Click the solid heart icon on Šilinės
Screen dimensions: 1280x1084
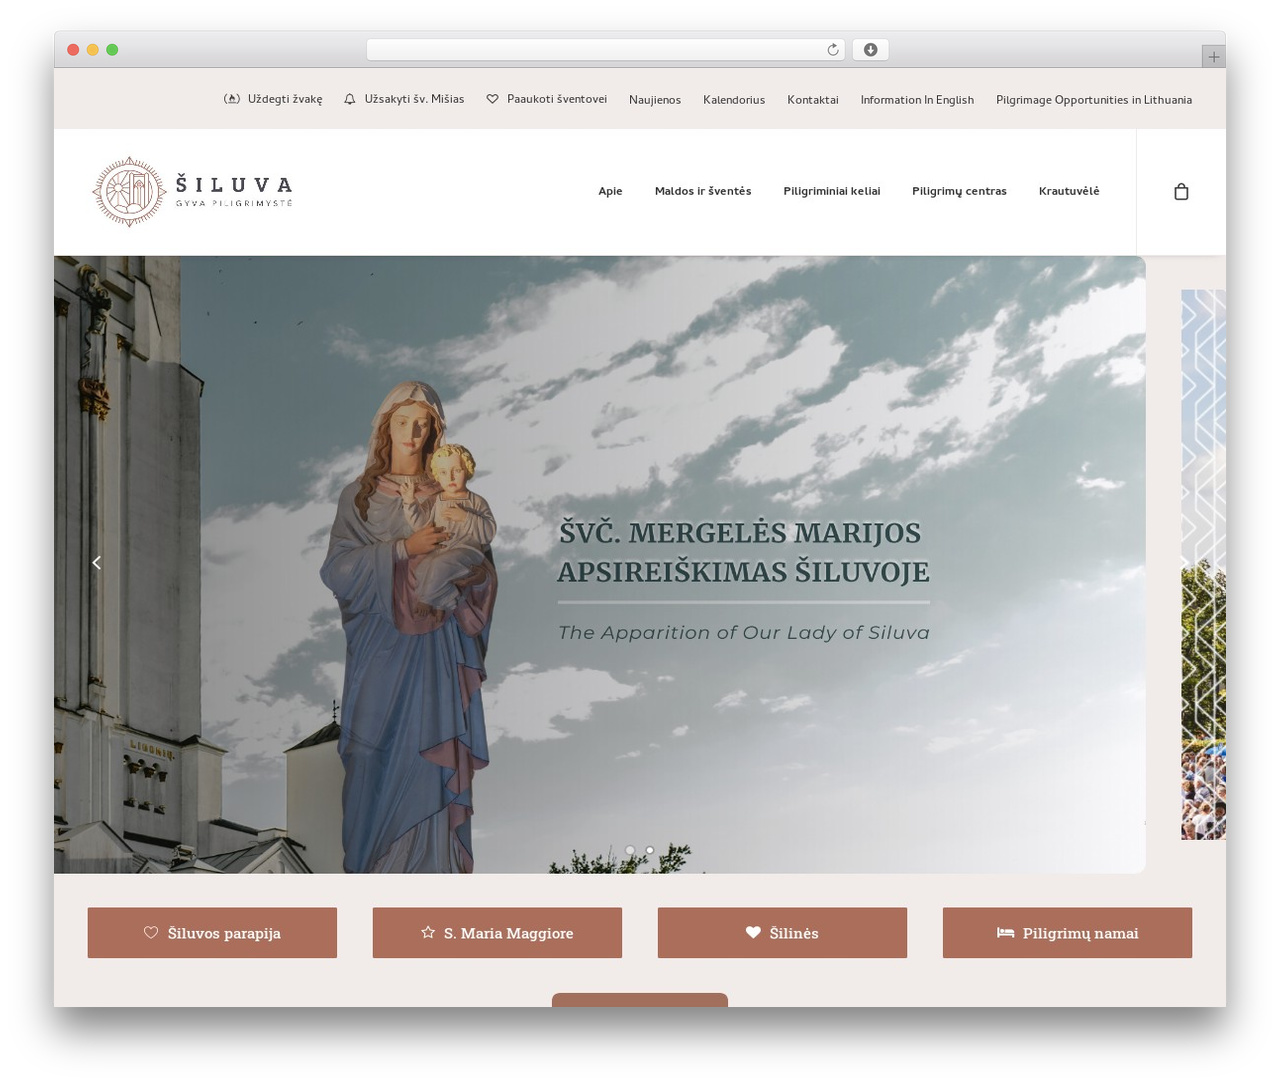click(x=753, y=932)
